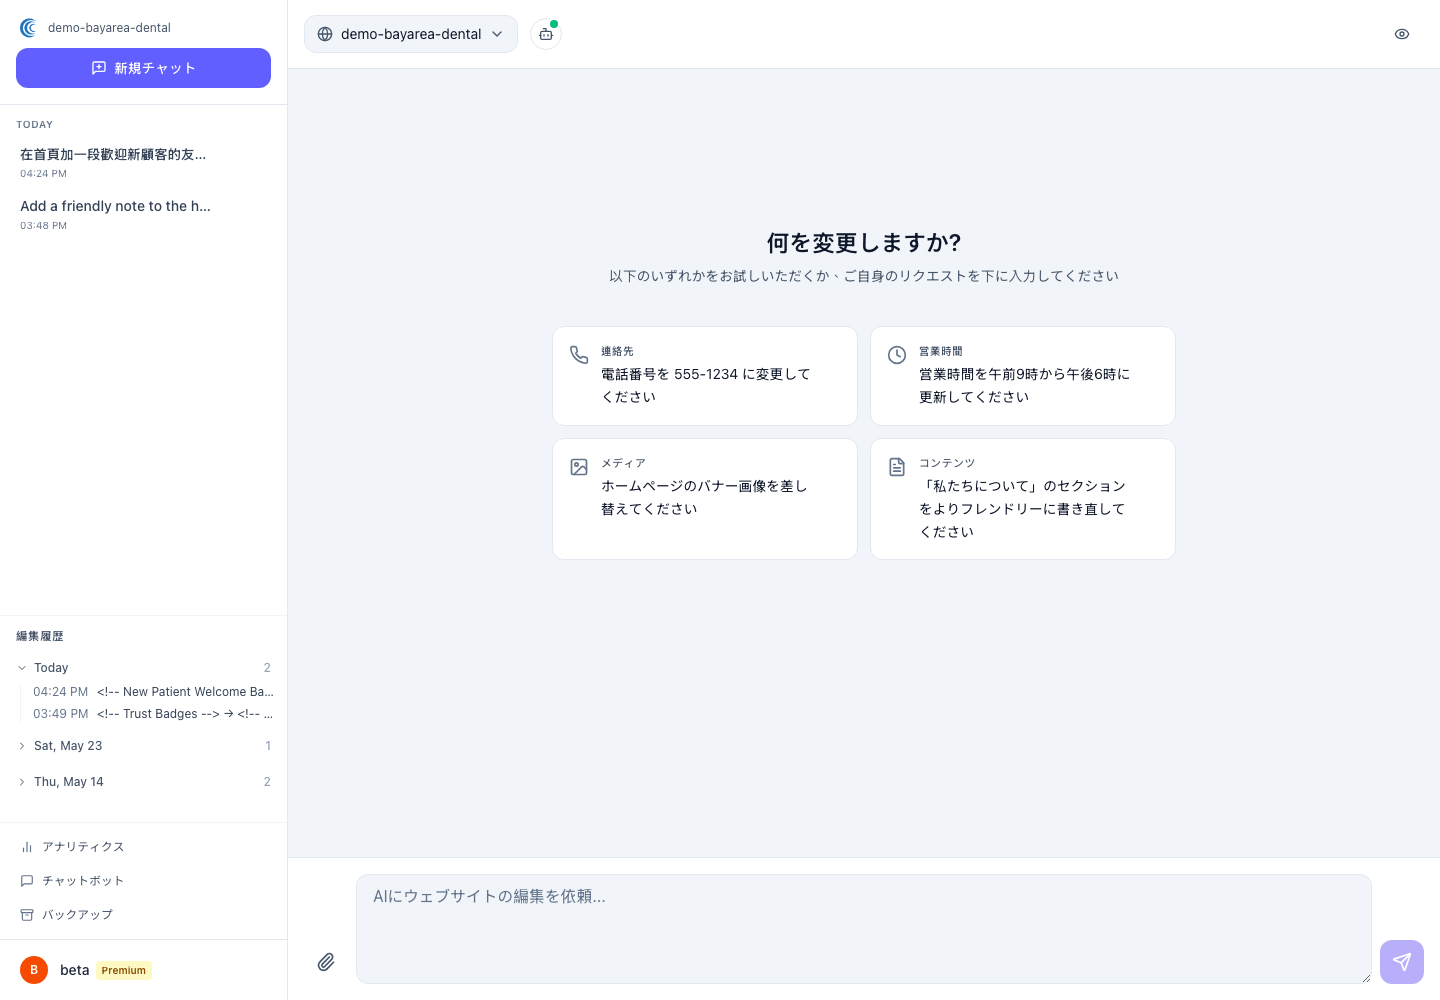Expand the Sat, May 23 history group

click(x=143, y=746)
